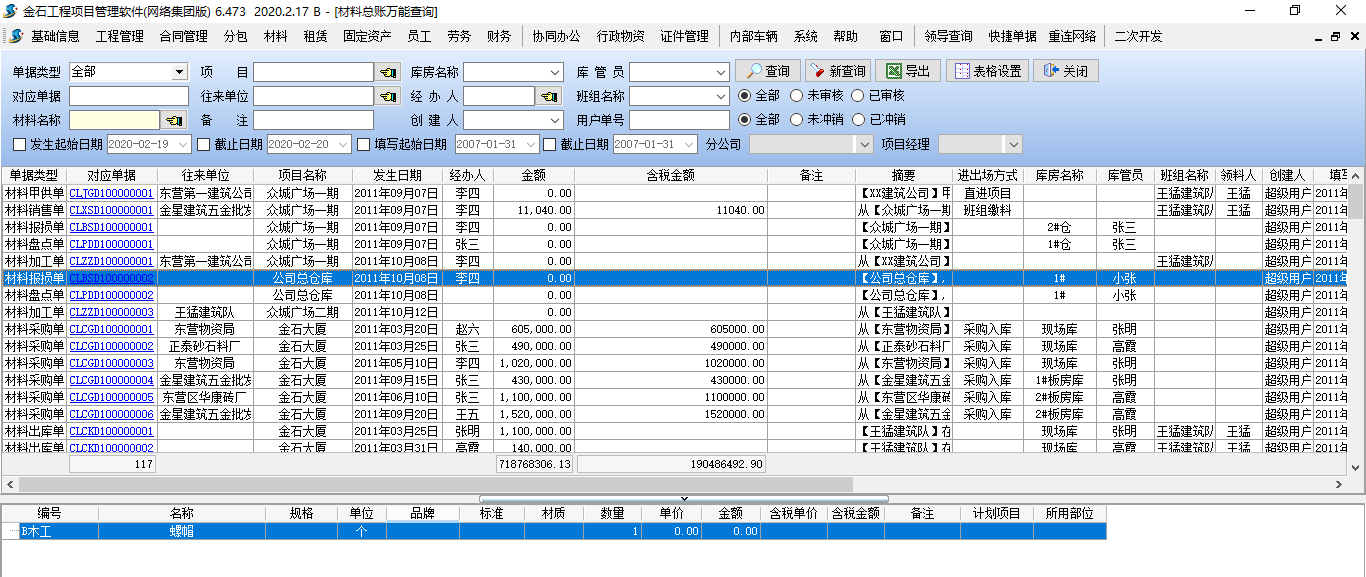
Task: Export the results with 导出
Action: coord(908,71)
